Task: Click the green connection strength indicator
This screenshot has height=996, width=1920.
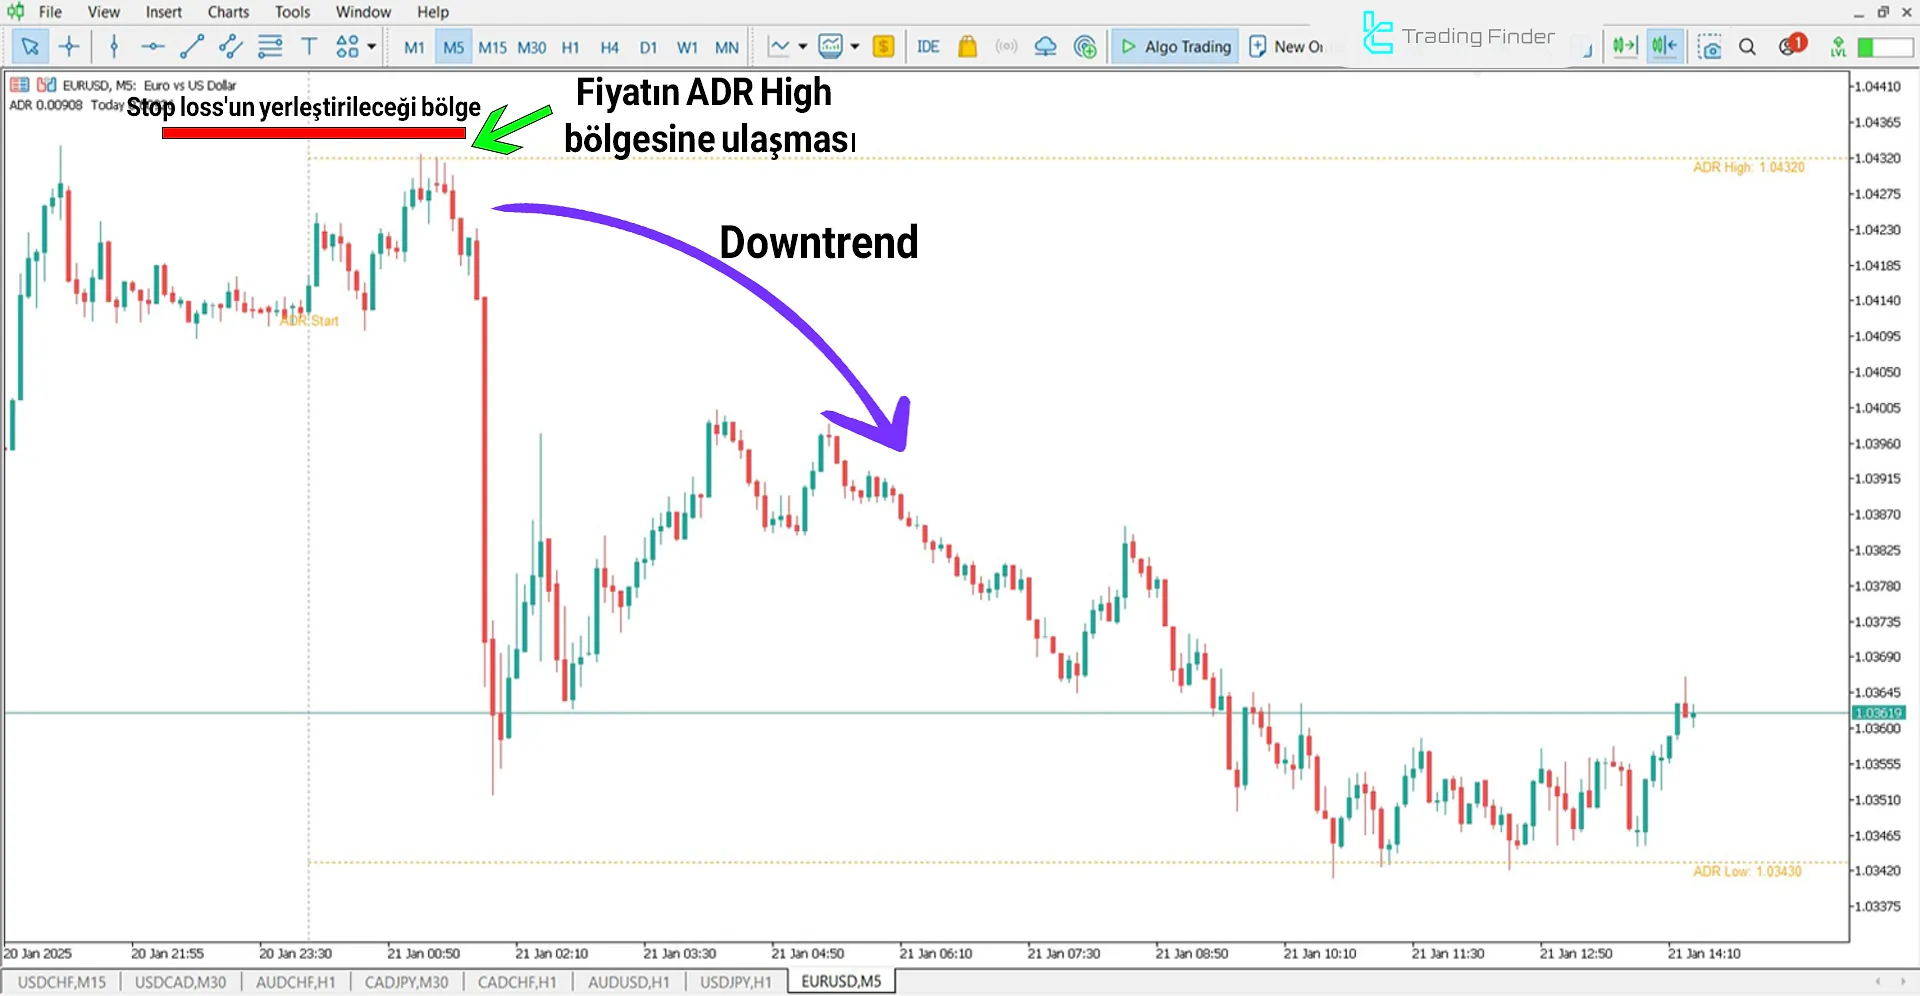Action: [1871, 46]
